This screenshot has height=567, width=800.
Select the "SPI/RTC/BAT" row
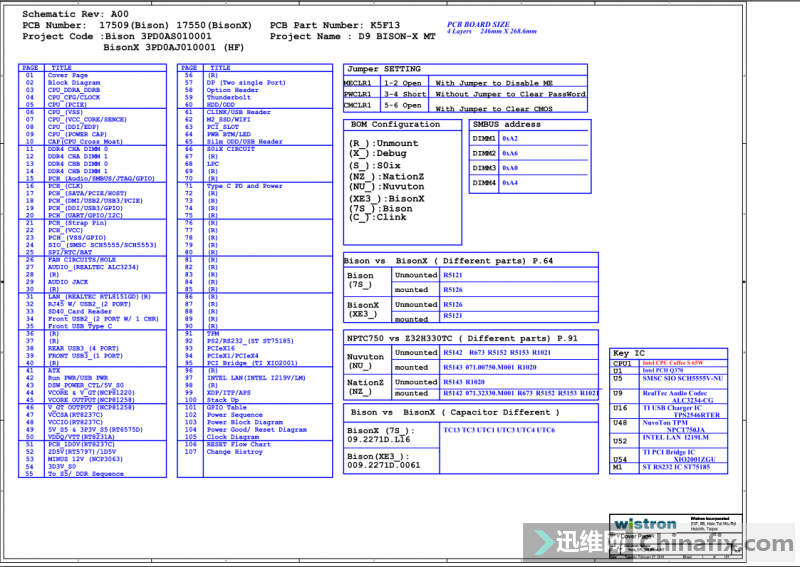tap(70, 252)
